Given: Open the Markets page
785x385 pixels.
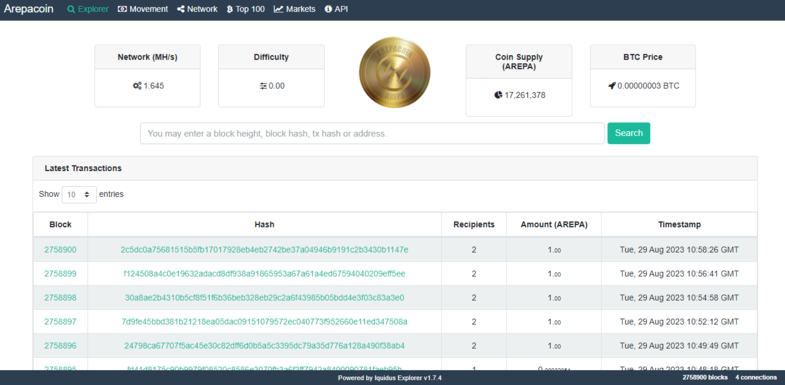Looking at the screenshot, I should point(294,9).
